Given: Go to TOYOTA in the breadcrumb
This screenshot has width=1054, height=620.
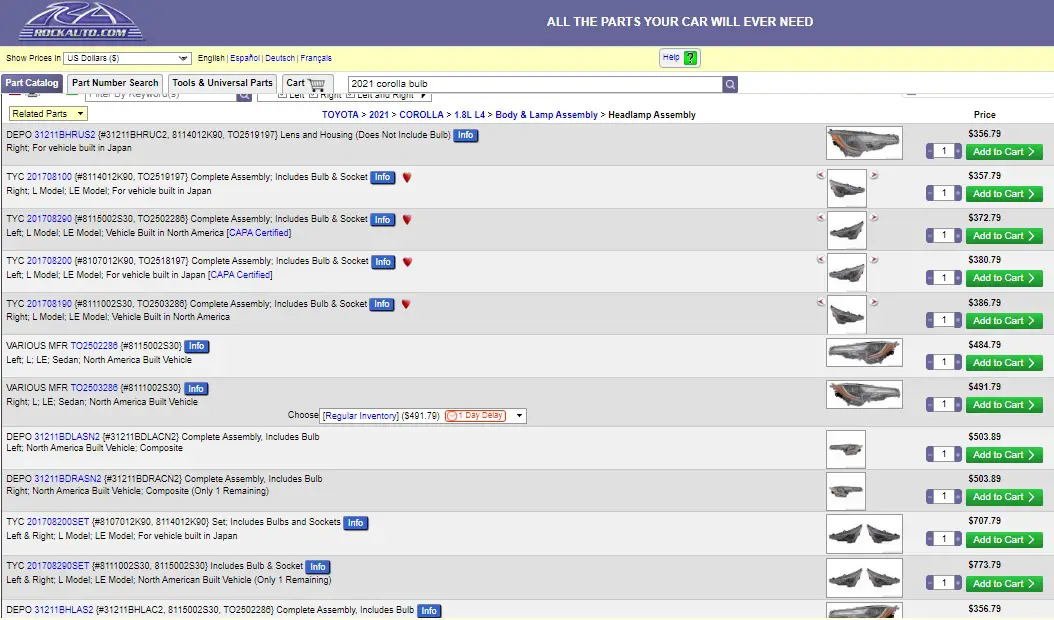Looking at the screenshot, I should coord(340,115).
